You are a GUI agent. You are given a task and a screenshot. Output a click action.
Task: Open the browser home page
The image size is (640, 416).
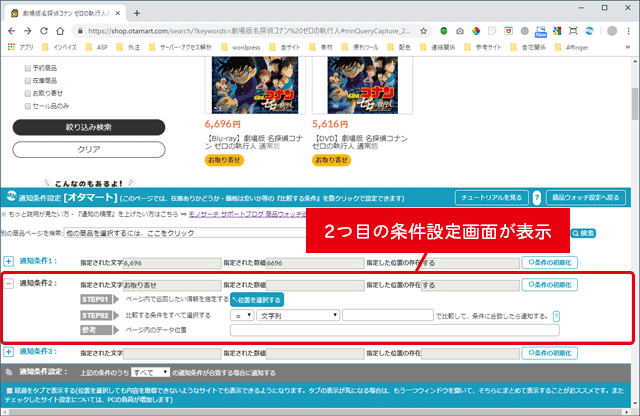tap(60, 31)
